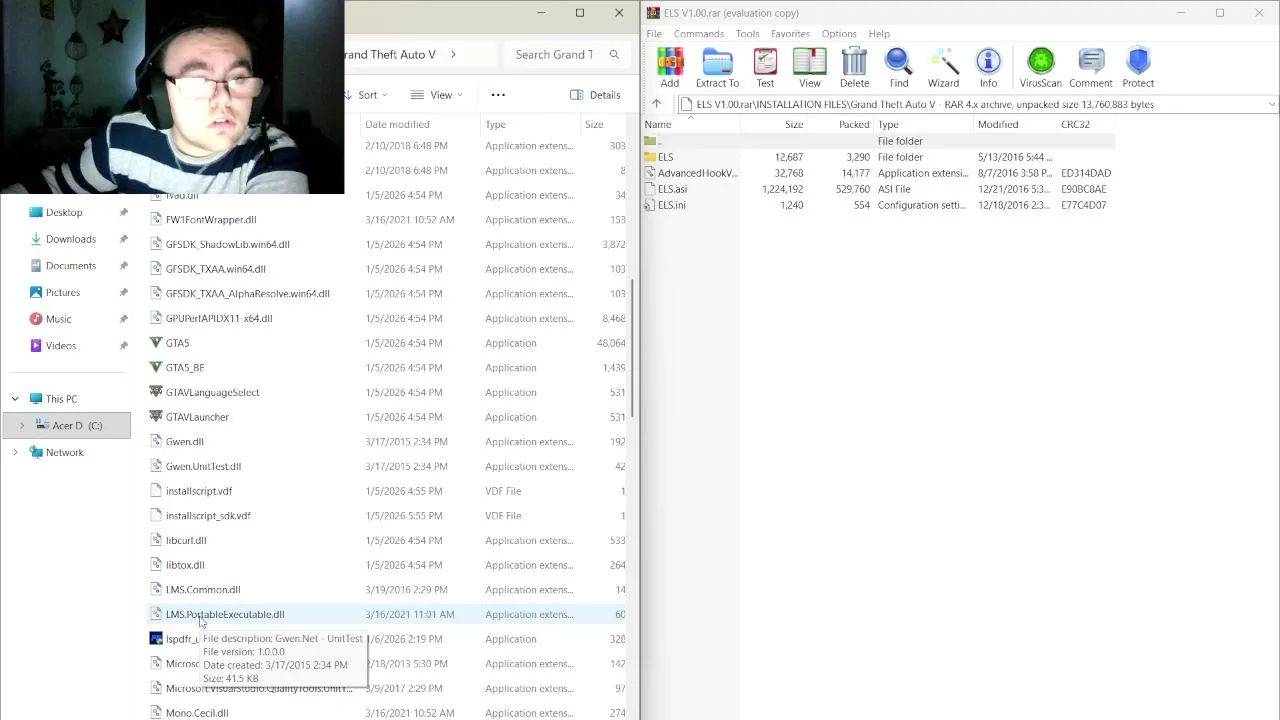
Task: Select the GTA5 application file
Action: [177, 343]
